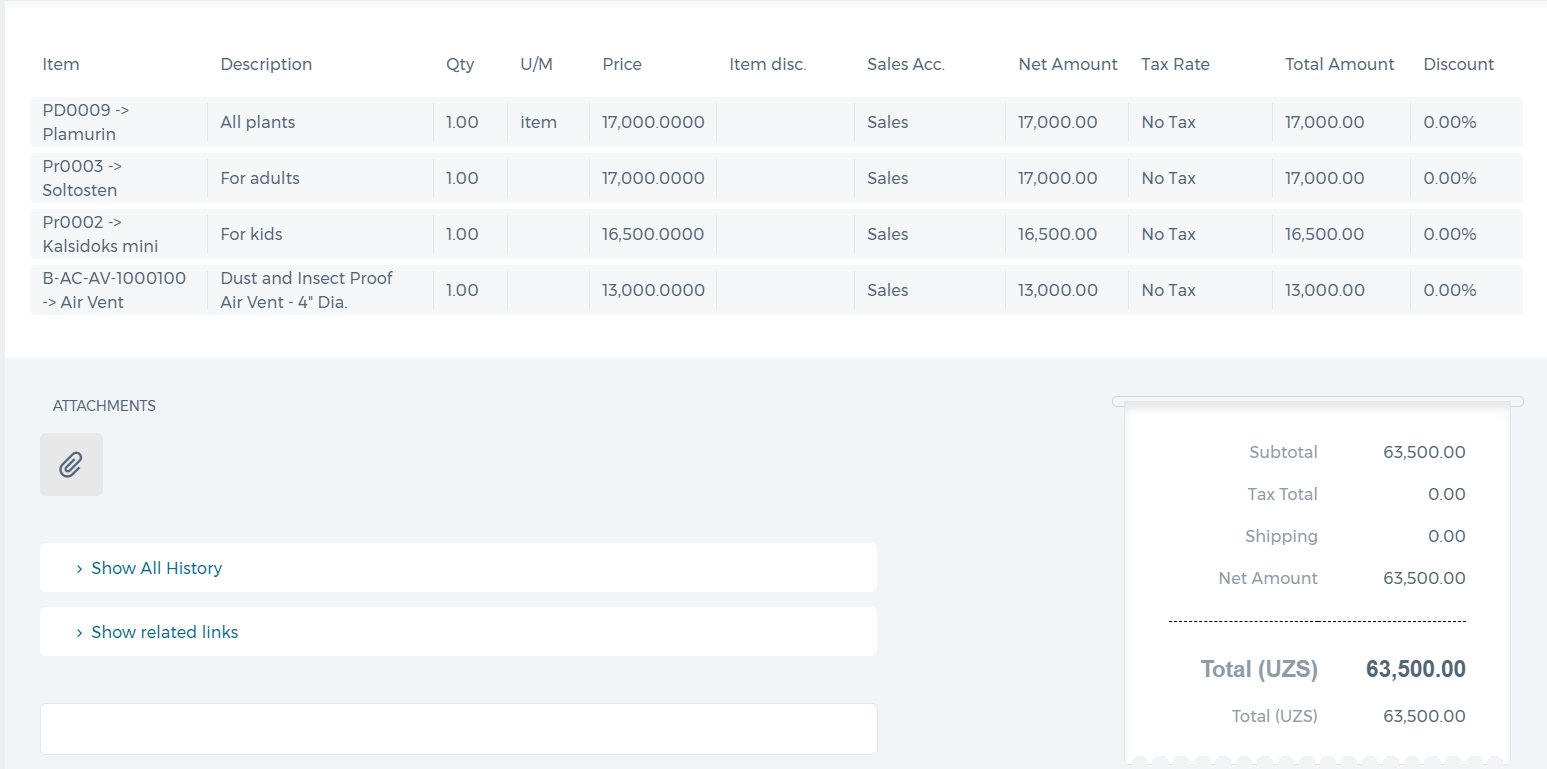Viewport: 1547px width, 769px height.
Task: Click the 16,500.00 net amount cell
Action: click(x=1067, y=234)
